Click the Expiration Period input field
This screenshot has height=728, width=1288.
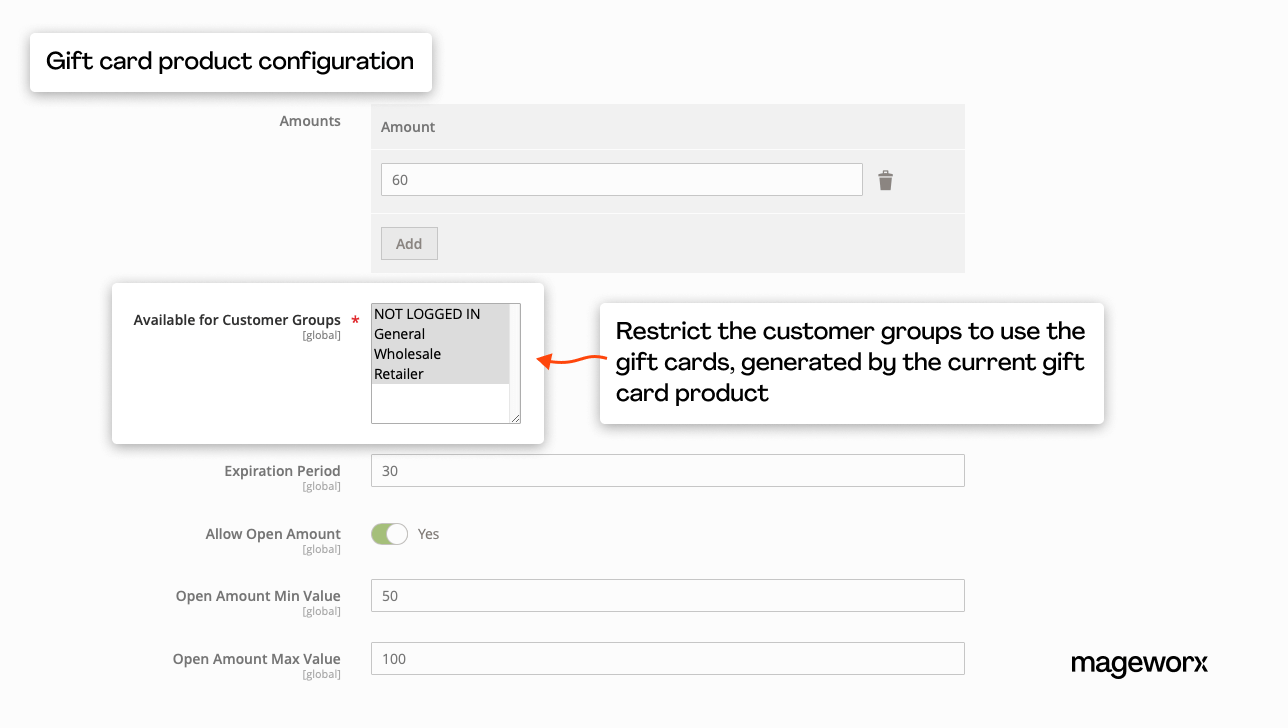pyautogui.click(x=667, y=471)
